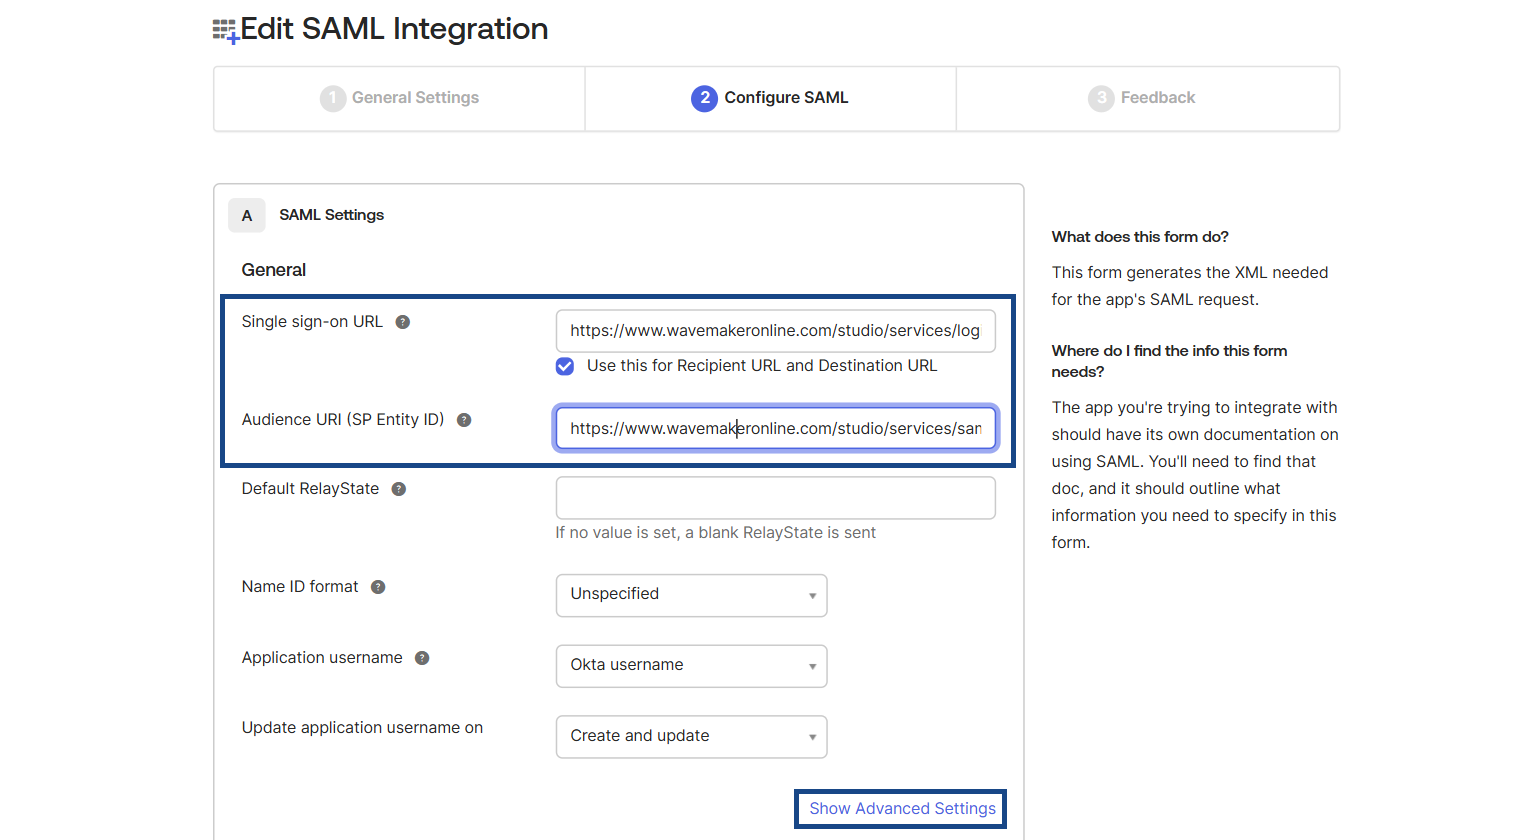The image size is (1533, 840).
Task: Click into the Audience URI text field
Action: click(x=775, y=429)
